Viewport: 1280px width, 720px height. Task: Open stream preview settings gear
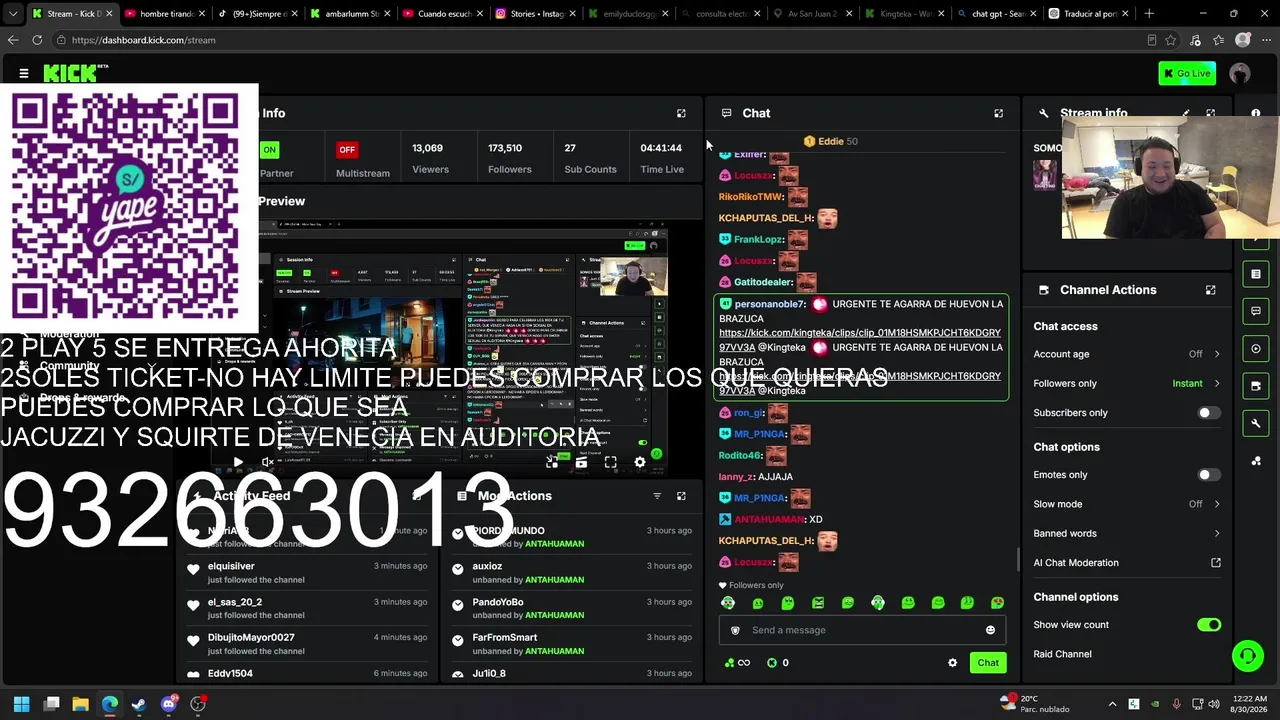640,462
